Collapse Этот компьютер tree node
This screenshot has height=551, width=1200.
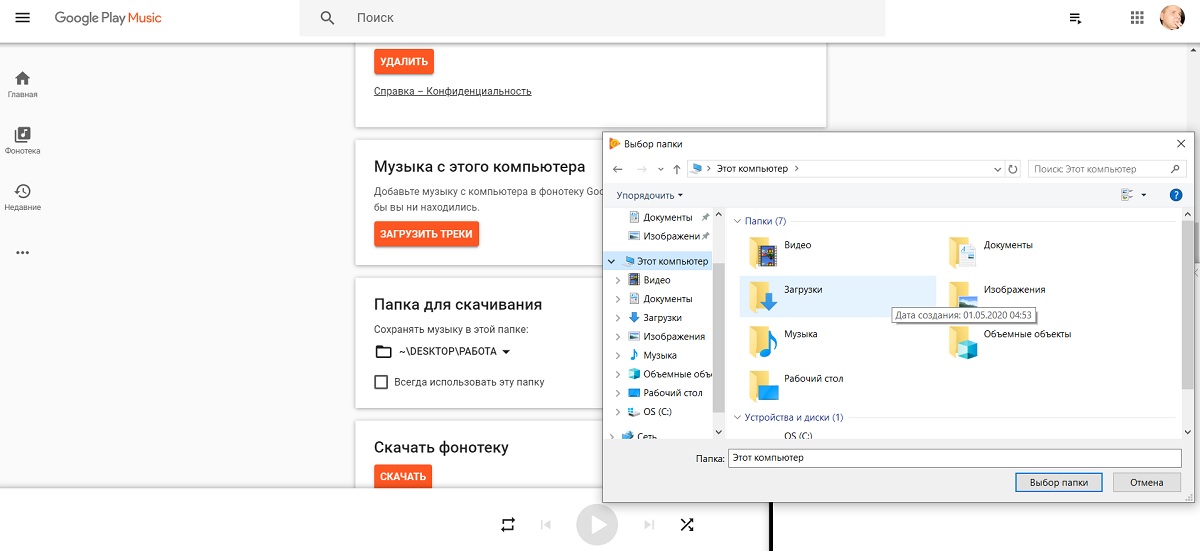611,261
